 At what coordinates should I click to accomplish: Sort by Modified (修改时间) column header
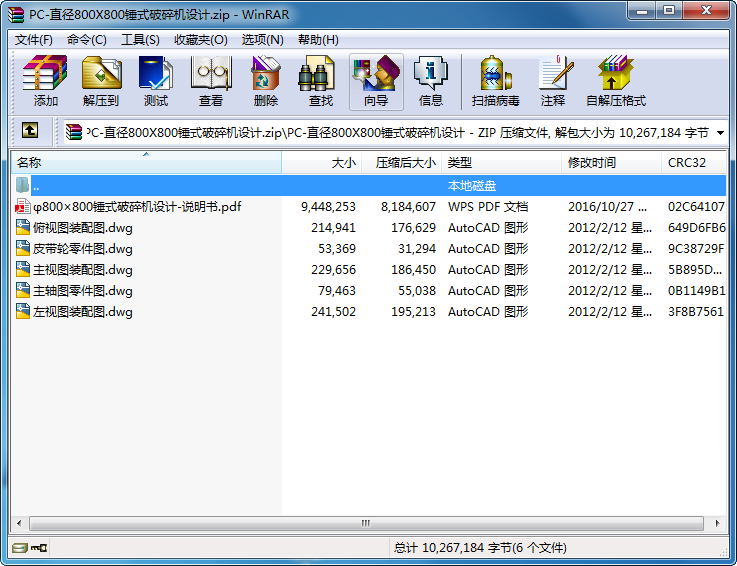[612, 163]
